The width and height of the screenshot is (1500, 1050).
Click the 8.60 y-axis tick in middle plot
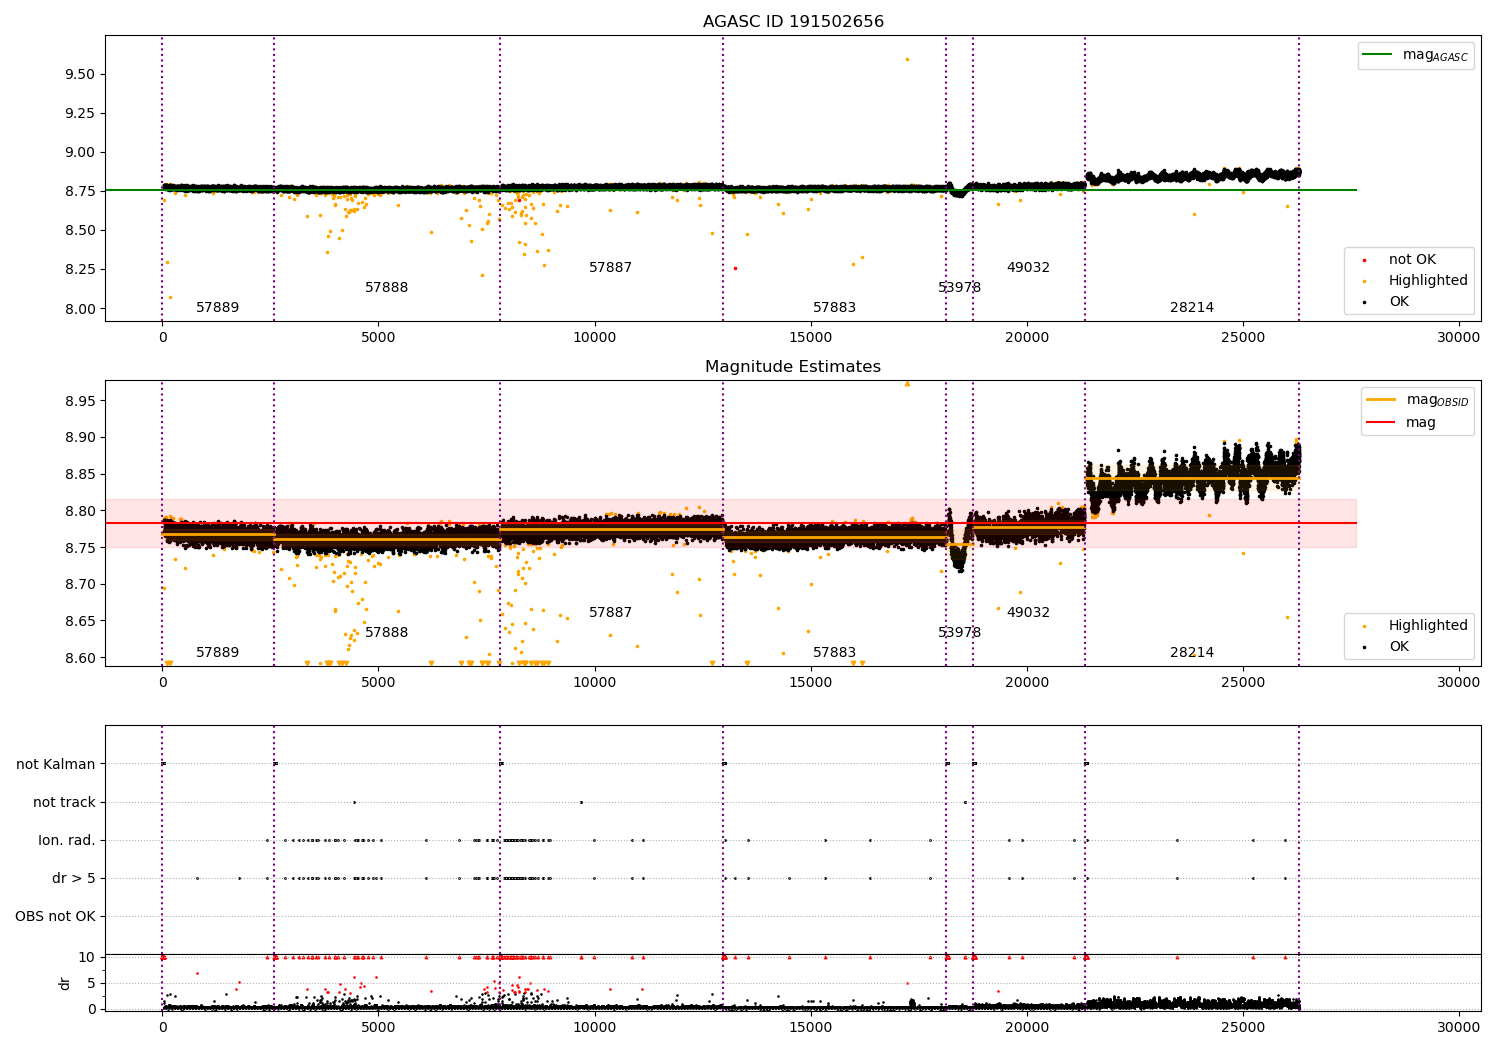[x=80, y=658]
